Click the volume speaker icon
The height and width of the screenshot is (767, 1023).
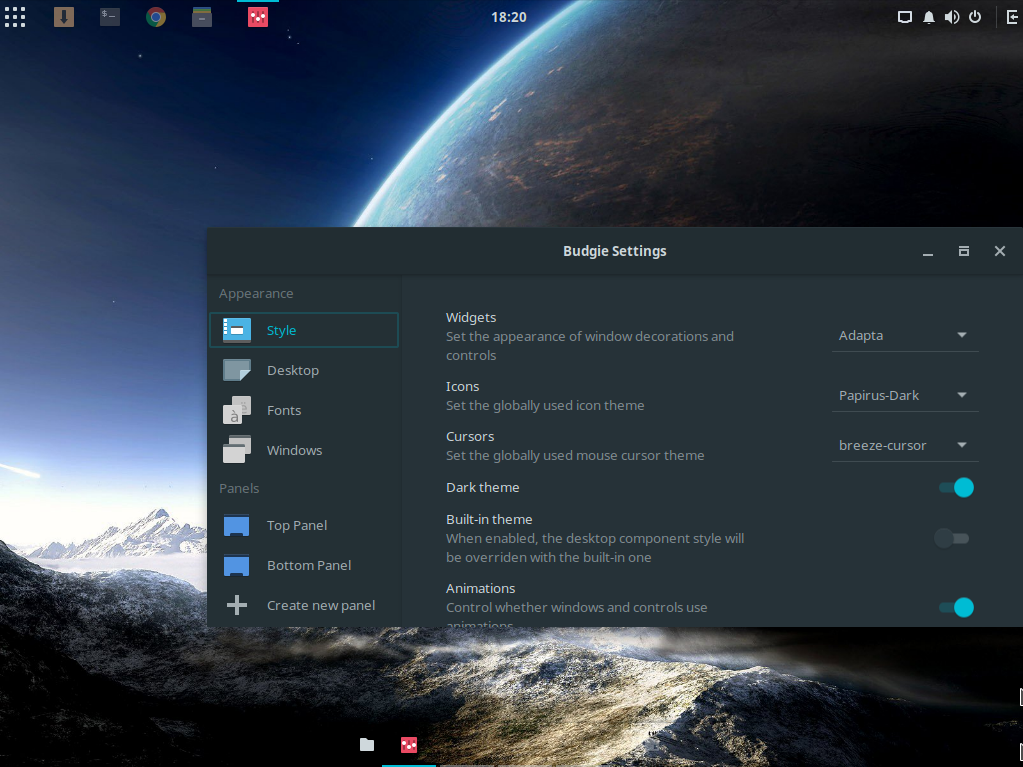952,17
